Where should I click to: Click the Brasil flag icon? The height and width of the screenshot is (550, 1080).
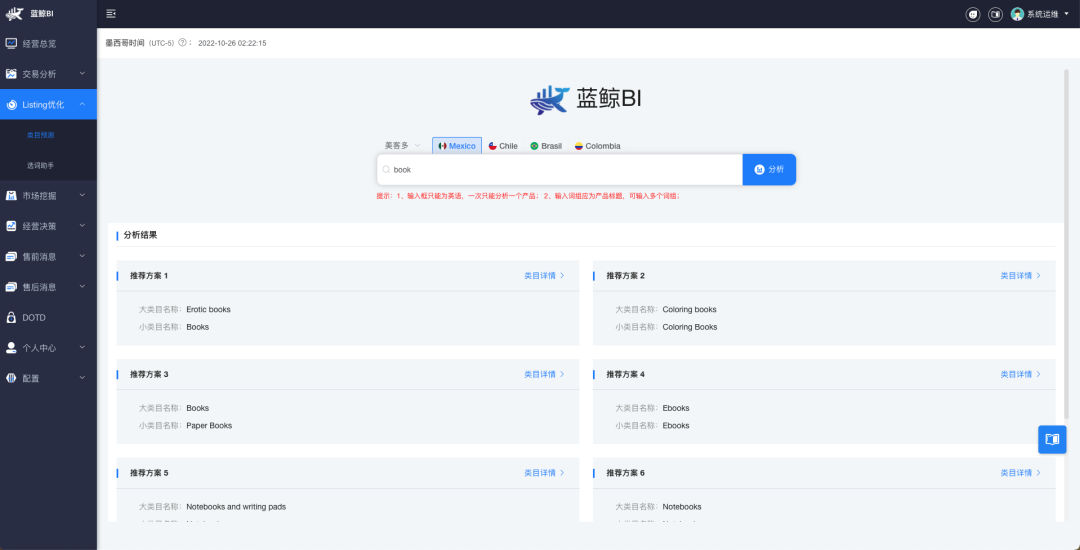(534, 146)
